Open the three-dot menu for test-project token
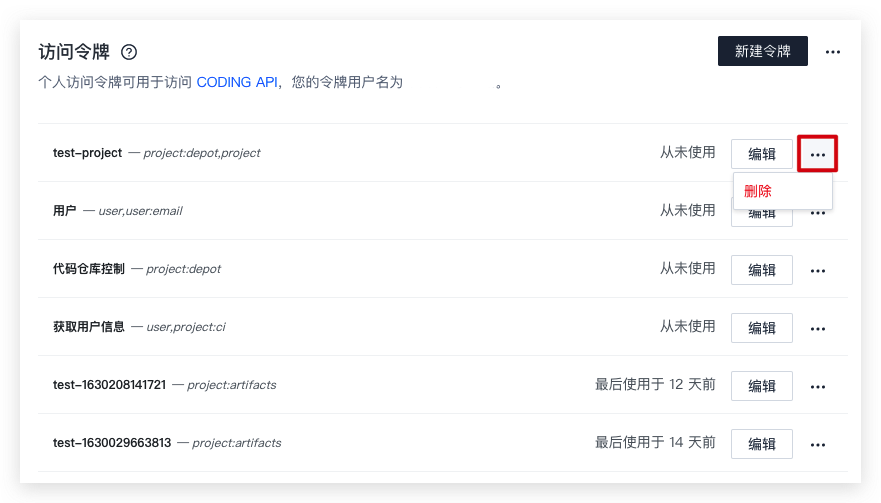Image resolution: width=881 pixels, height=503 pixels. point(818,154)
